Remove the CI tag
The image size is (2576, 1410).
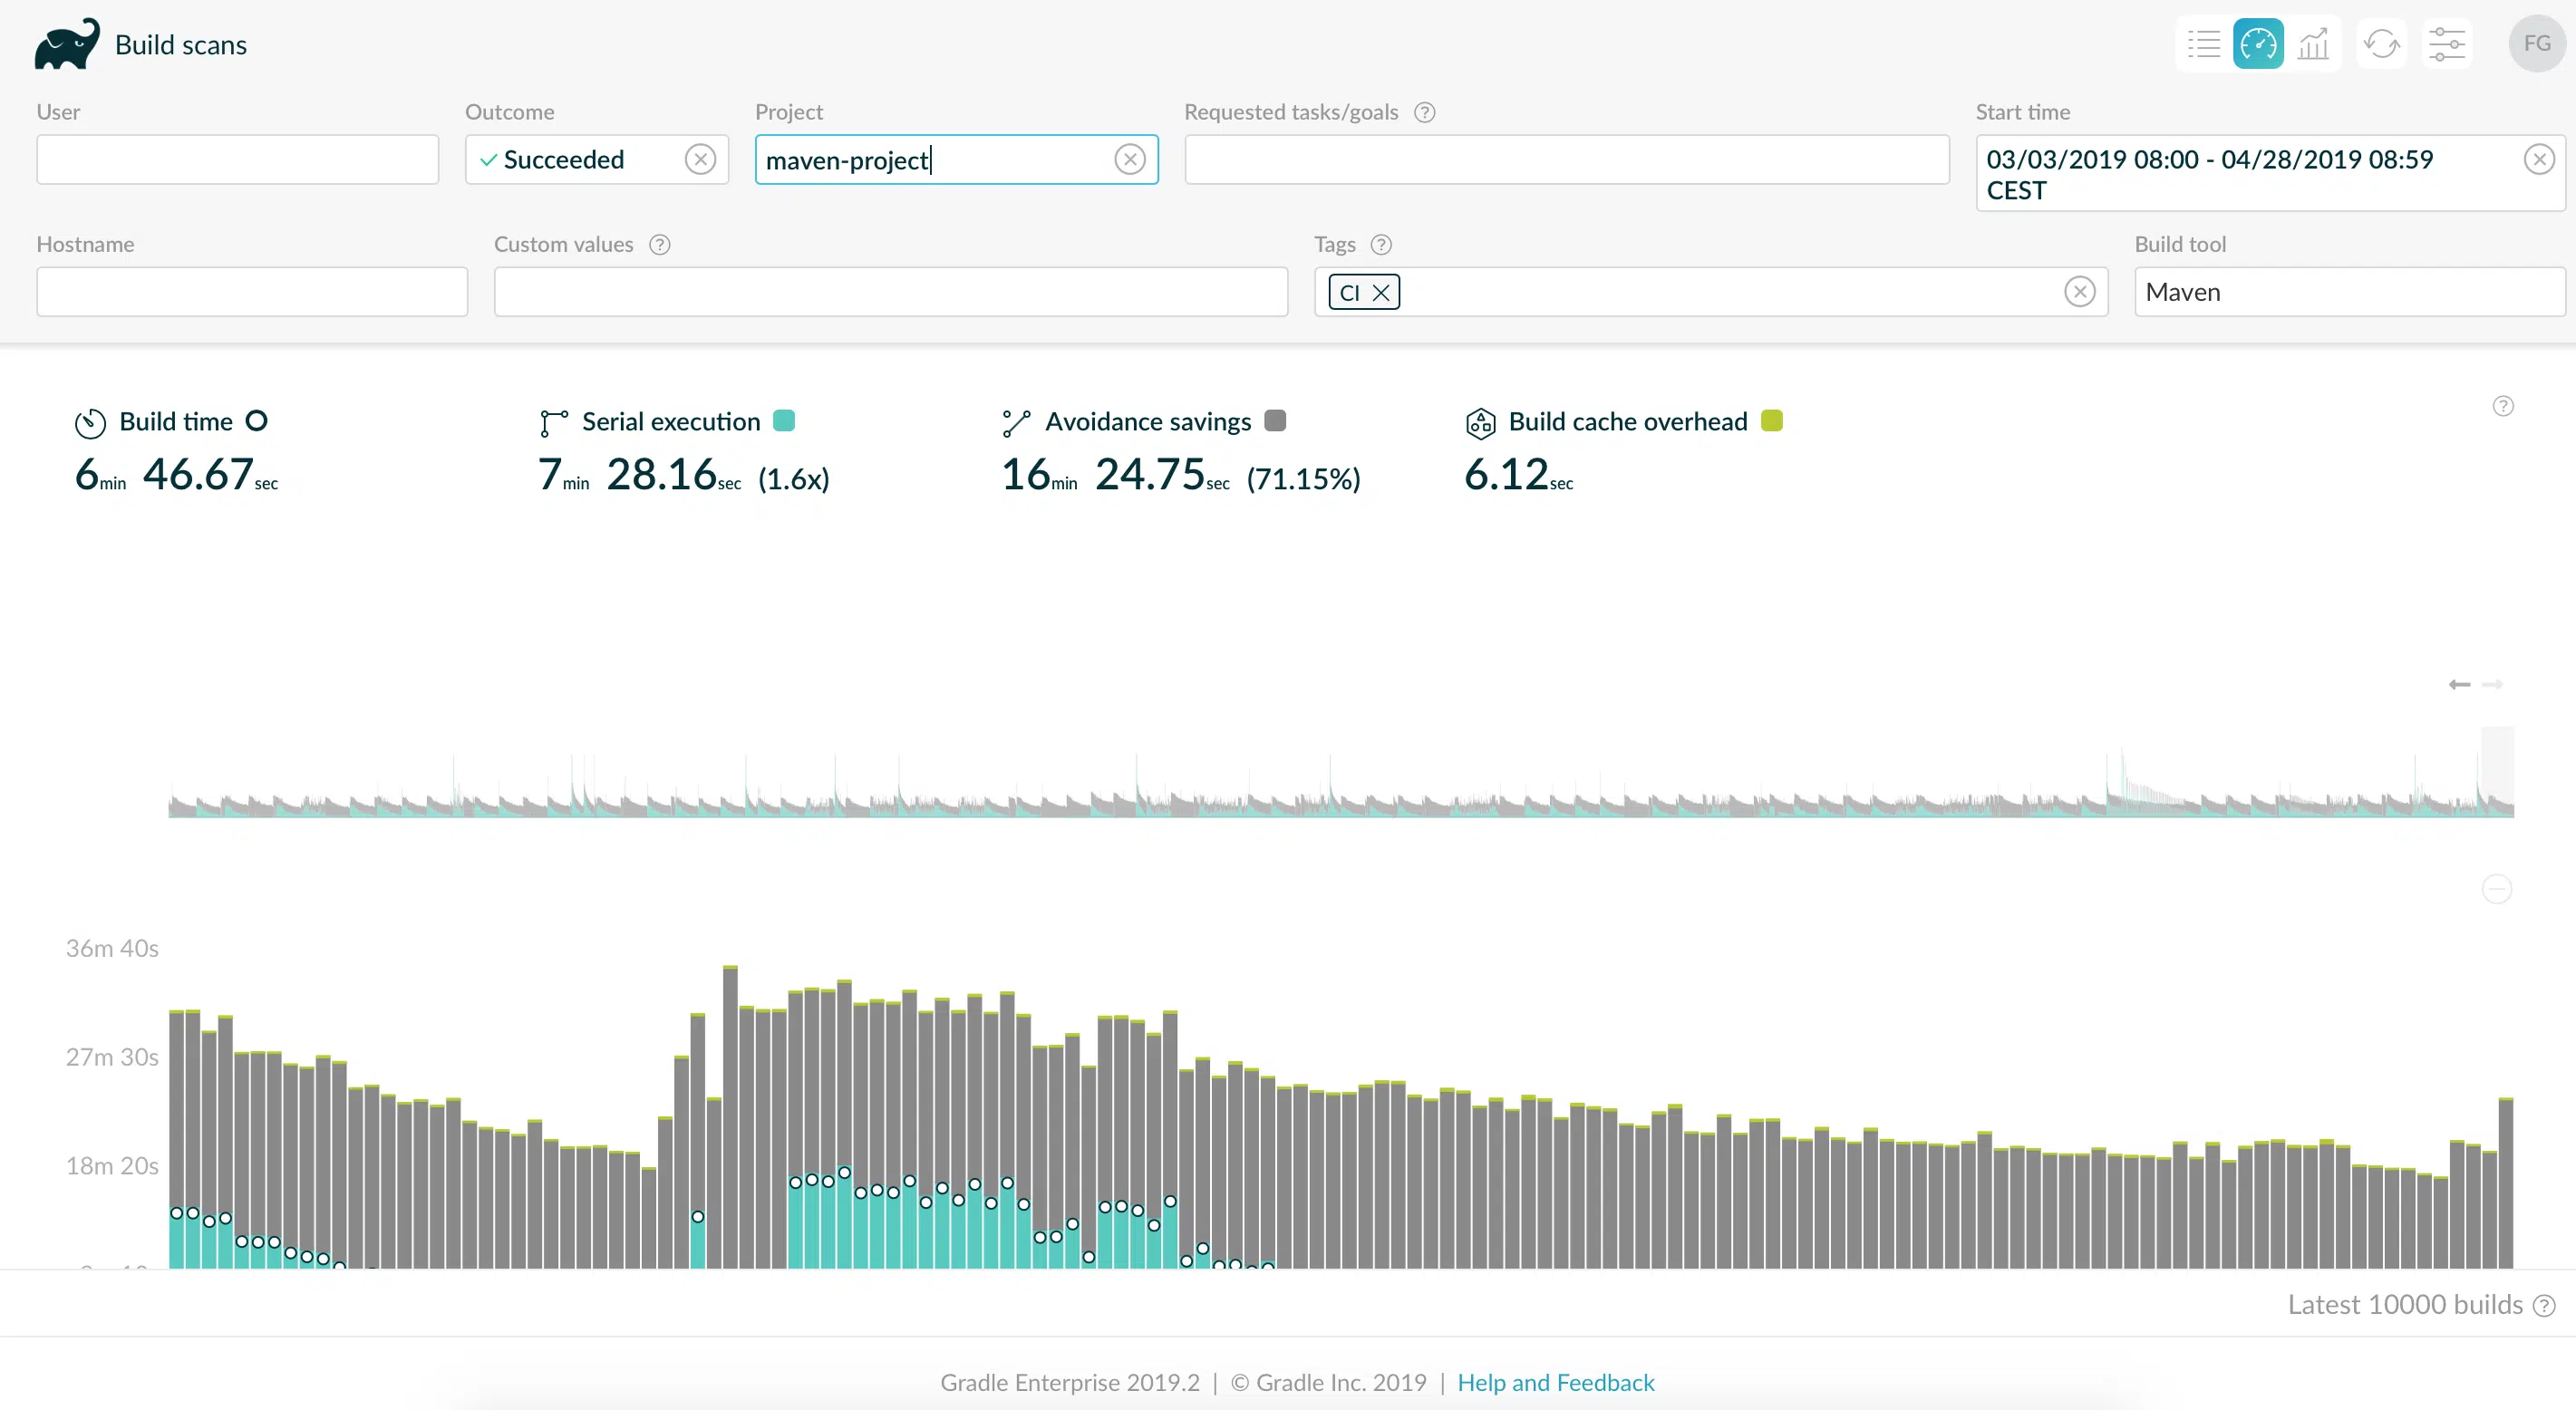[x=1381, y=292]
